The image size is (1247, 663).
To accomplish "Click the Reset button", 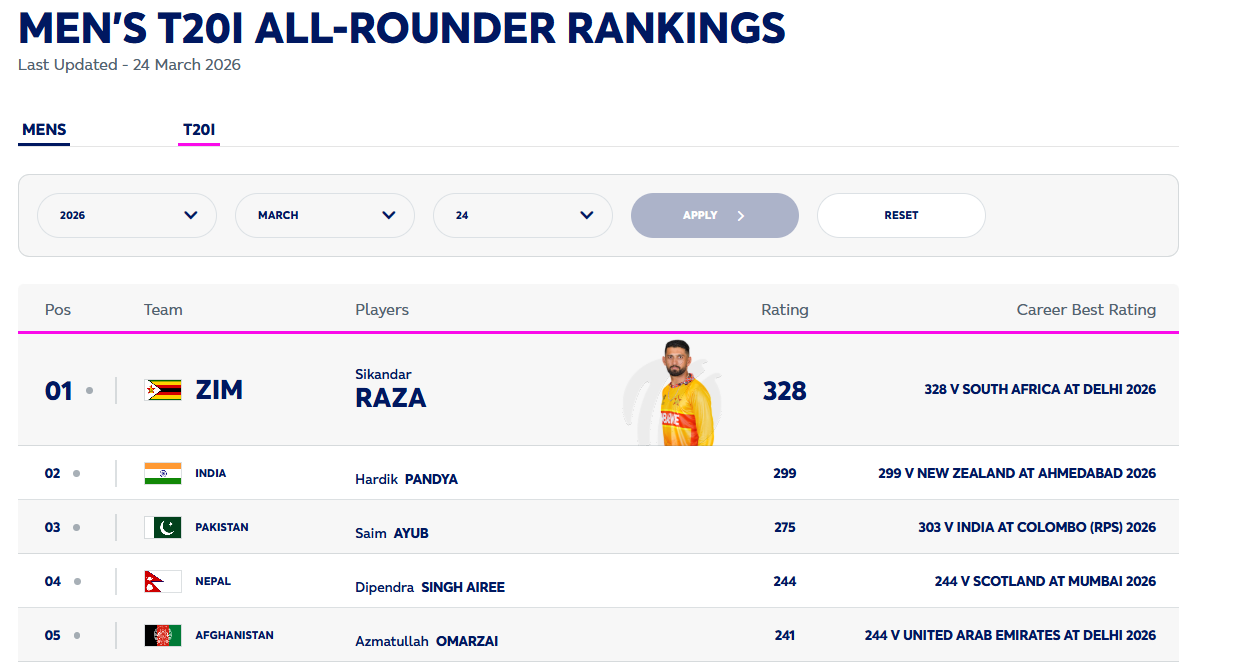I will (901, 215).
